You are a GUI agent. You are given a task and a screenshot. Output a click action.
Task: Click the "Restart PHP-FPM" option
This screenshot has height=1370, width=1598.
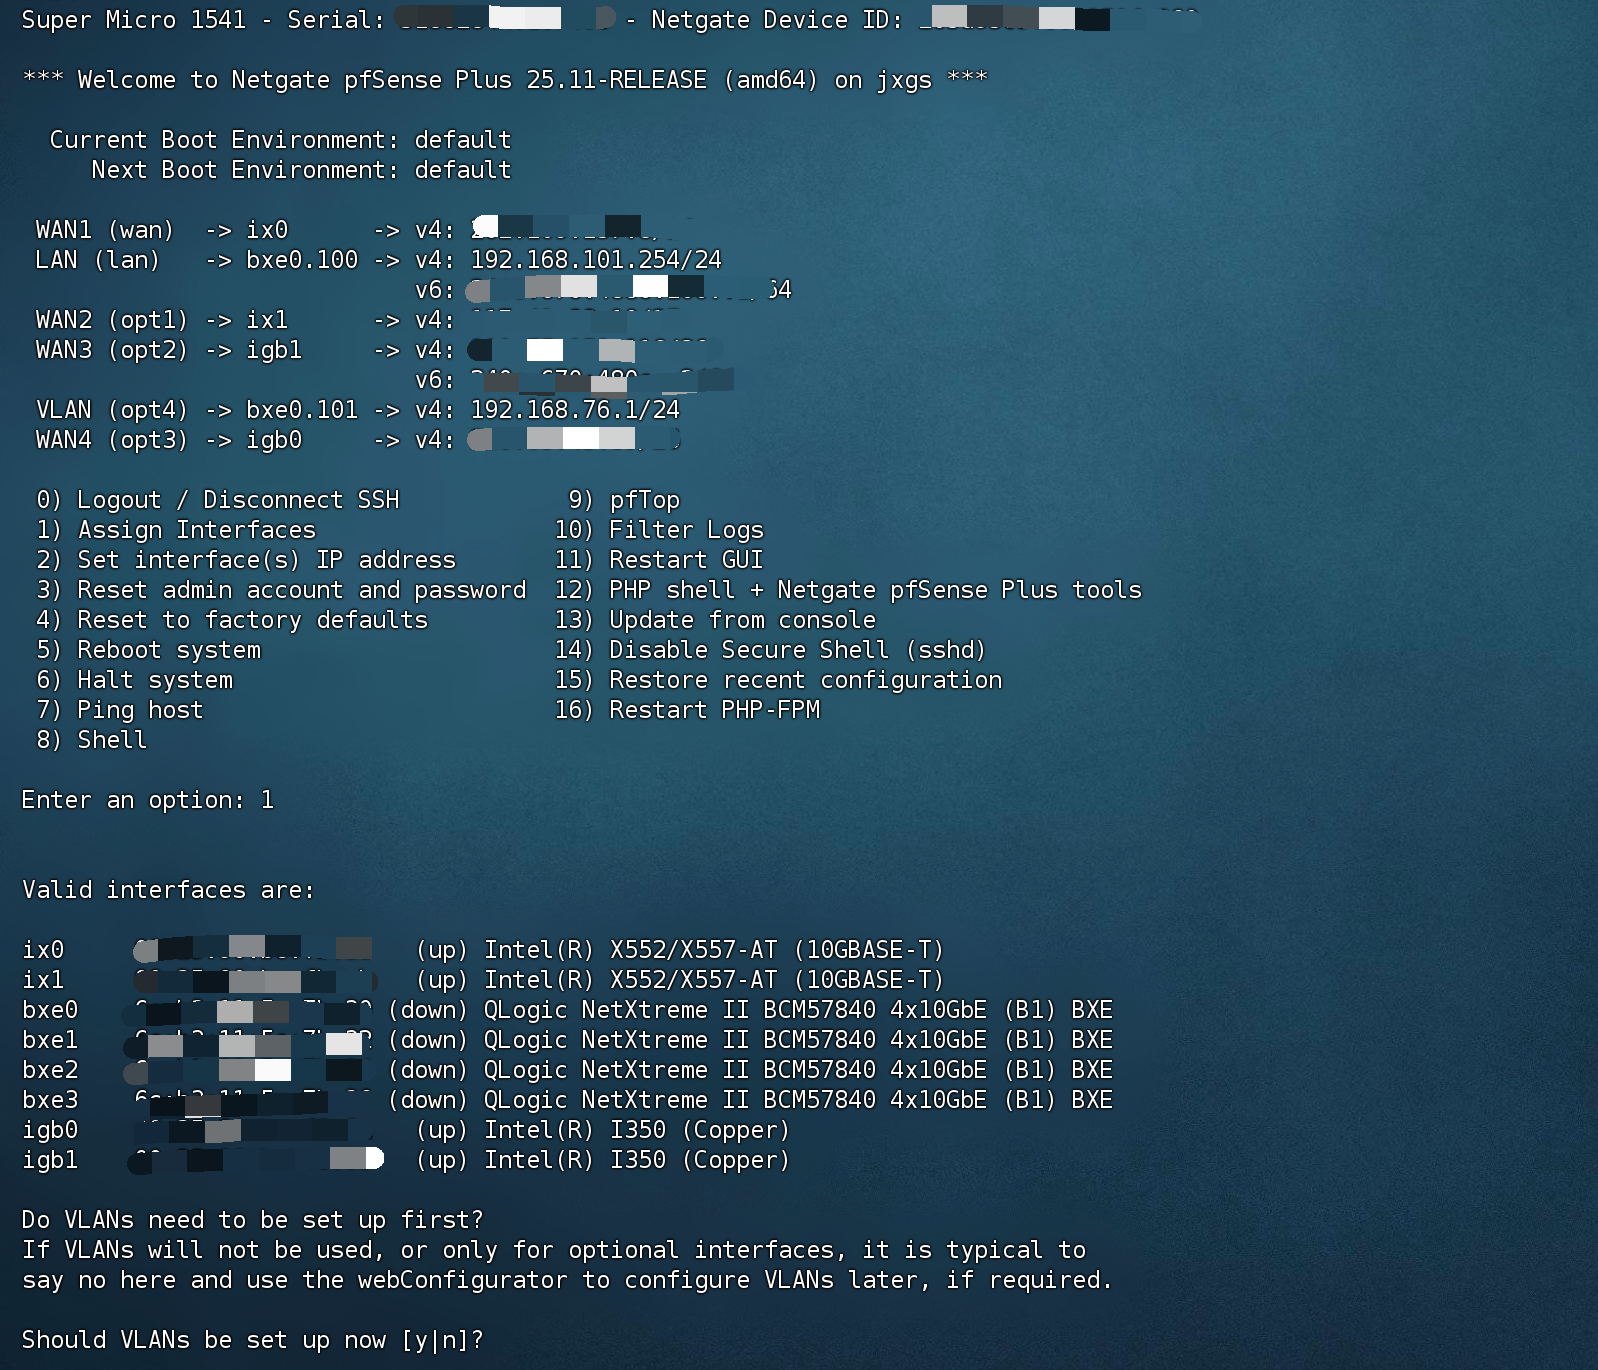714,710
